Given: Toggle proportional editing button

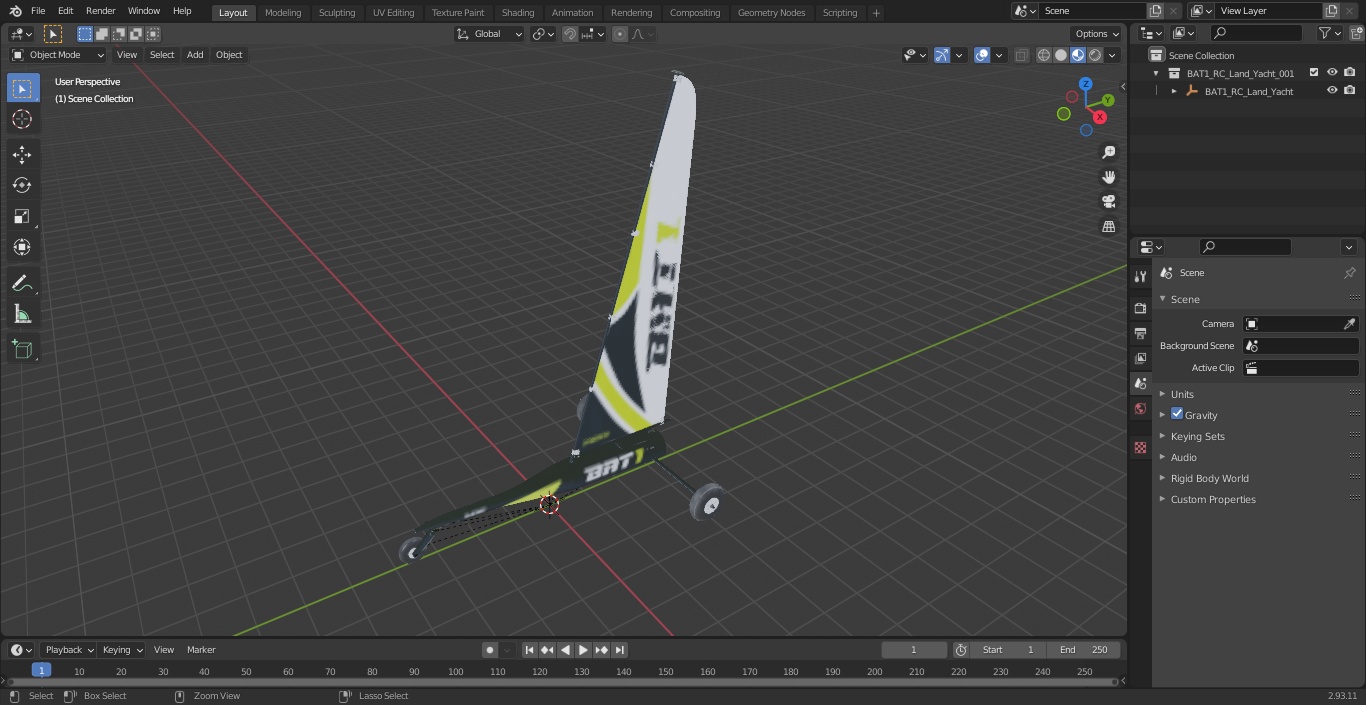Looking at the screenshot, I should (620, 34).
